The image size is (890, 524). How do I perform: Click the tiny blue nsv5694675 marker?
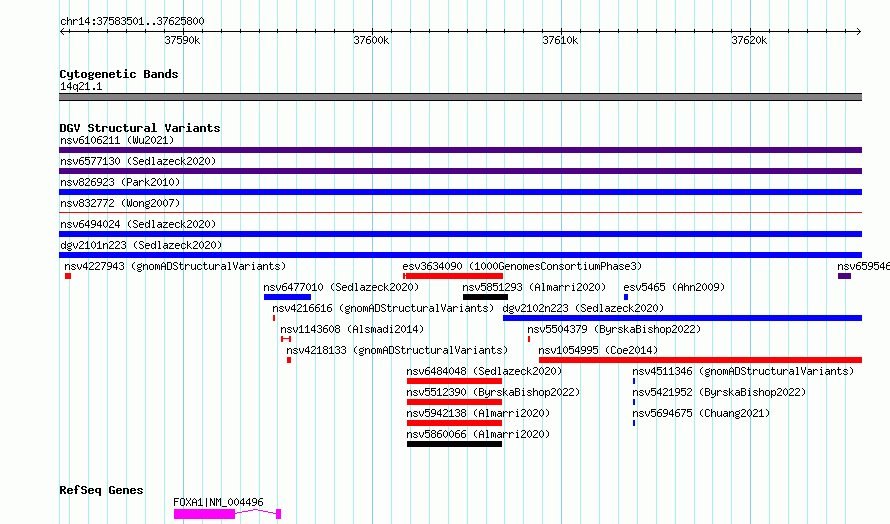click(634, 423)
